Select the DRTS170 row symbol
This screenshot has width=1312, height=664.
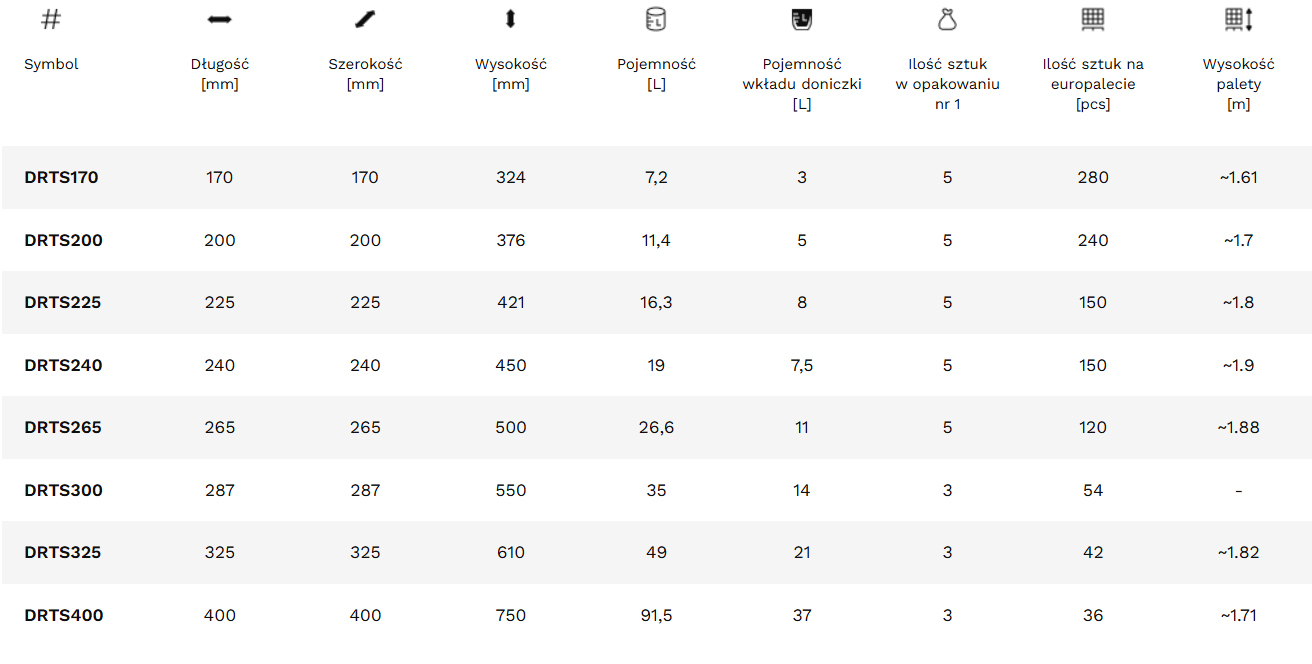coord(61,178)
